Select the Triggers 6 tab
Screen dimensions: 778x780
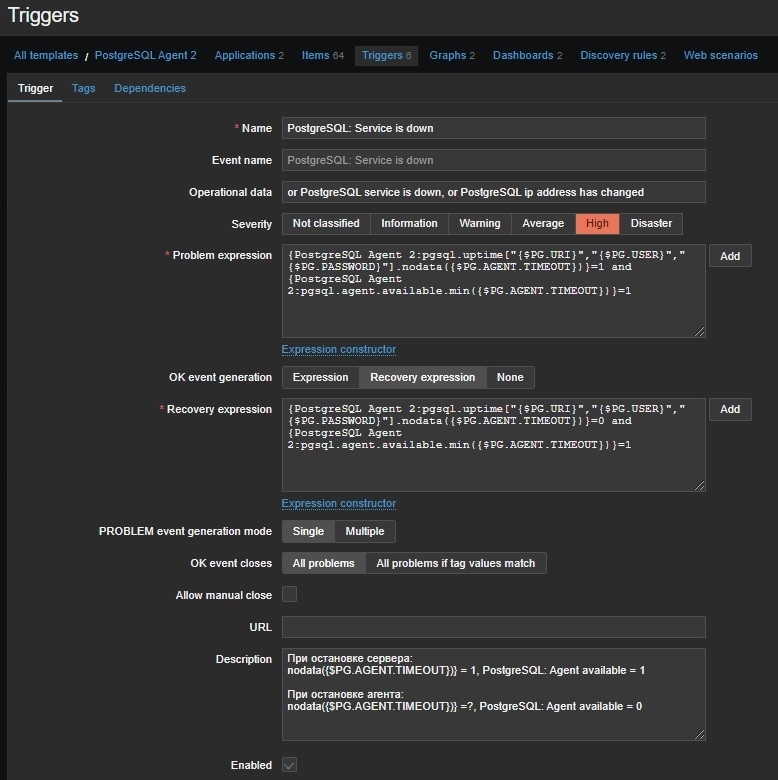click(387, 55)
